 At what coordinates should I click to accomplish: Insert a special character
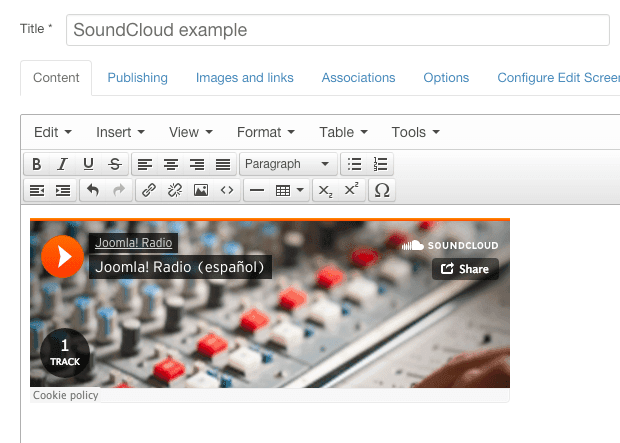pos(382,190)
